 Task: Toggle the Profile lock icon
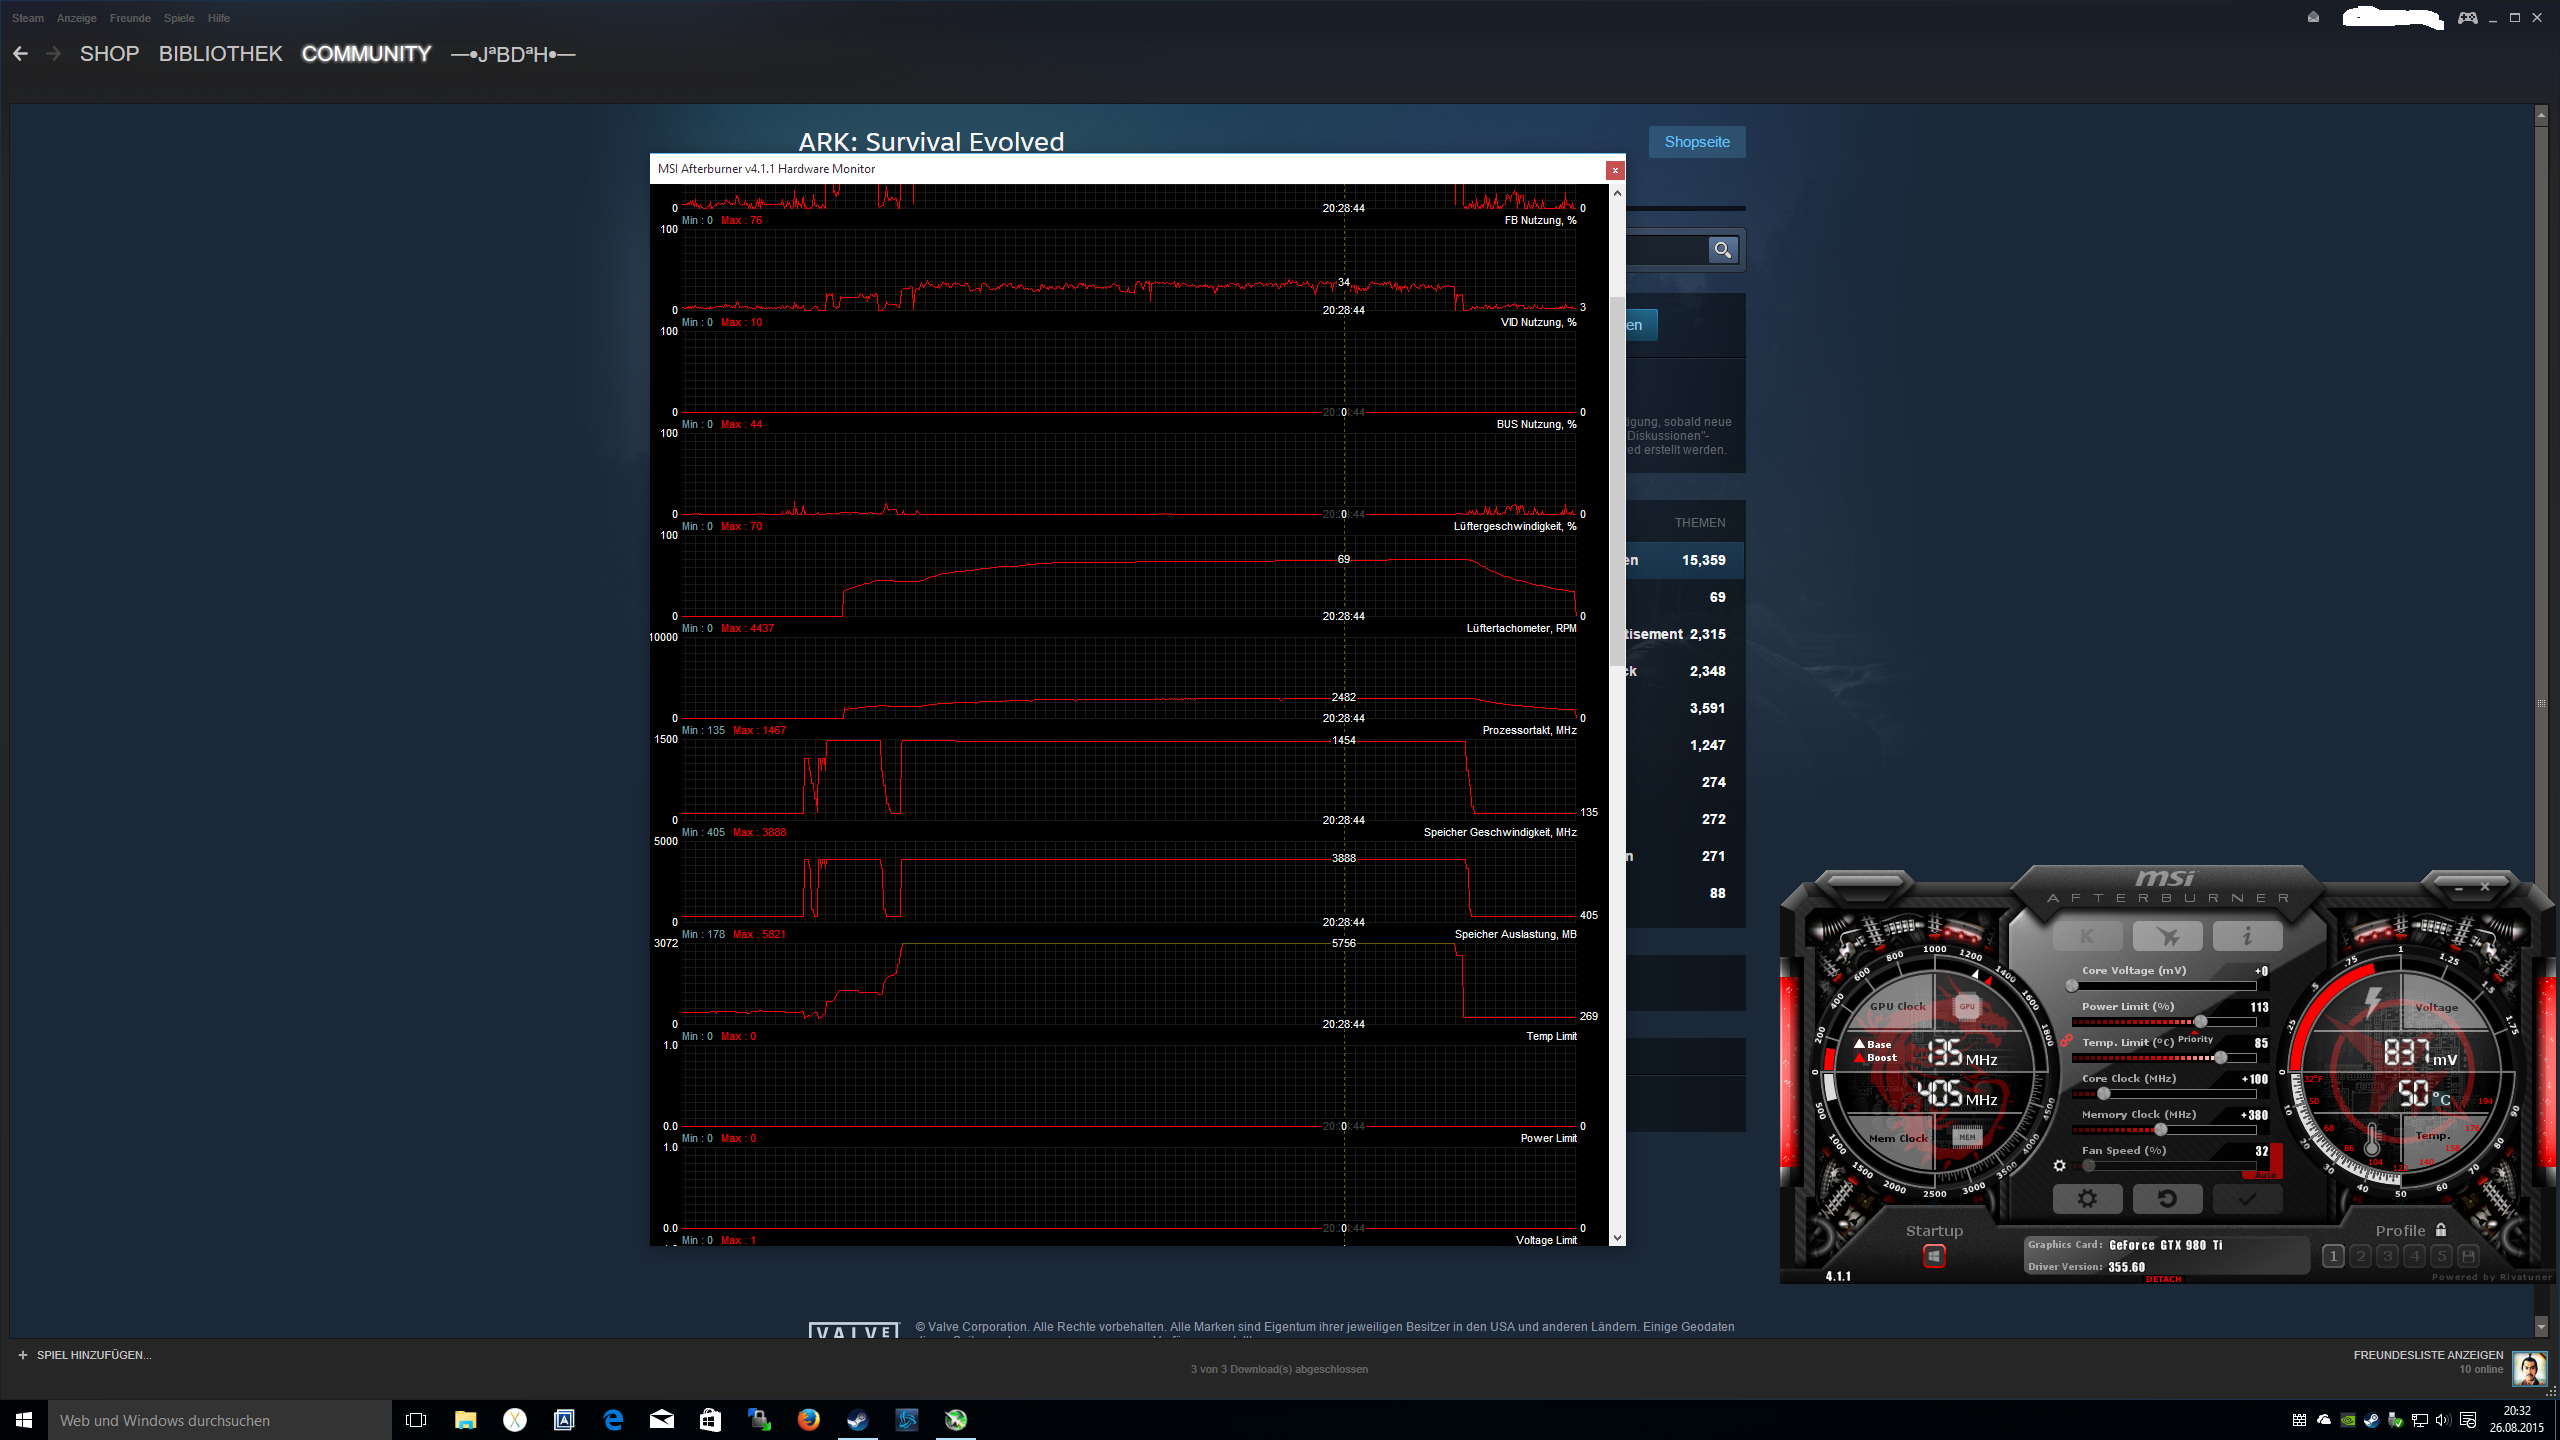coord(2441,1230)
